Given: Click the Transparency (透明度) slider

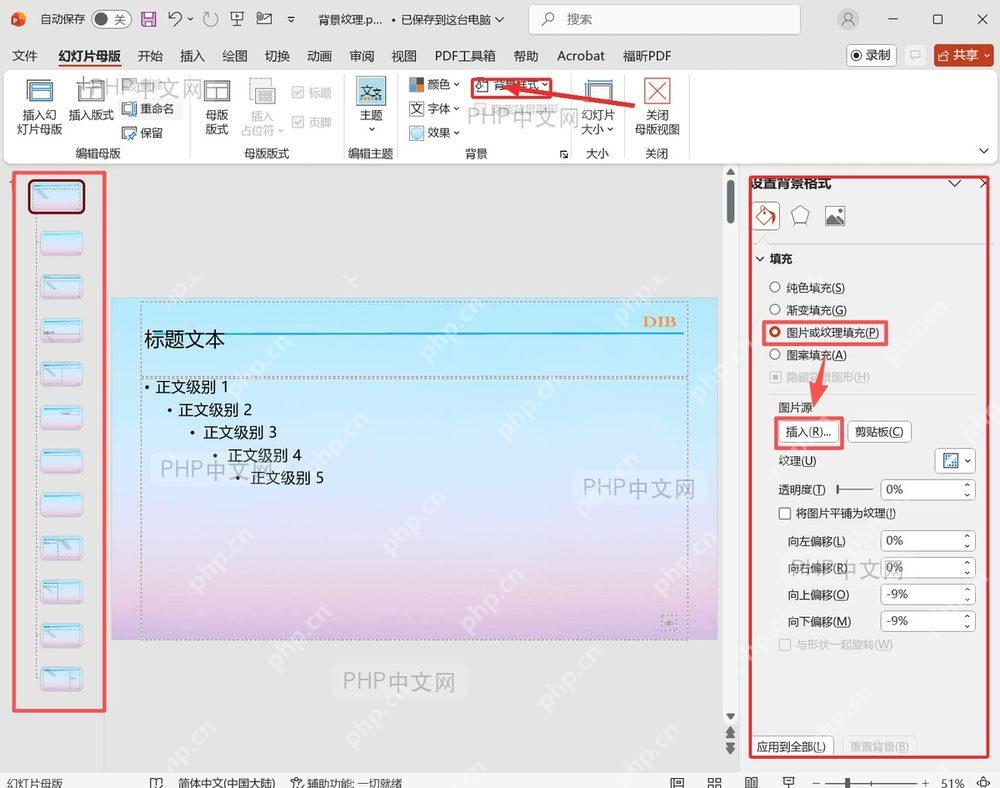Looking at the screenshot, I should click(x=855, y=490).
